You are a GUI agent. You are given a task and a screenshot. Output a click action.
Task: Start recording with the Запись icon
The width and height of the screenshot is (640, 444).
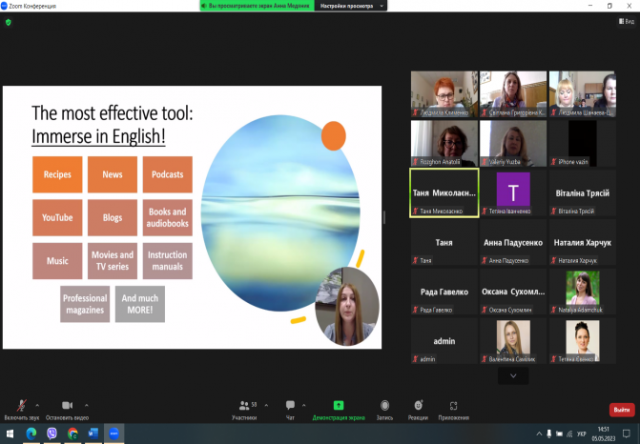(384, 405)
